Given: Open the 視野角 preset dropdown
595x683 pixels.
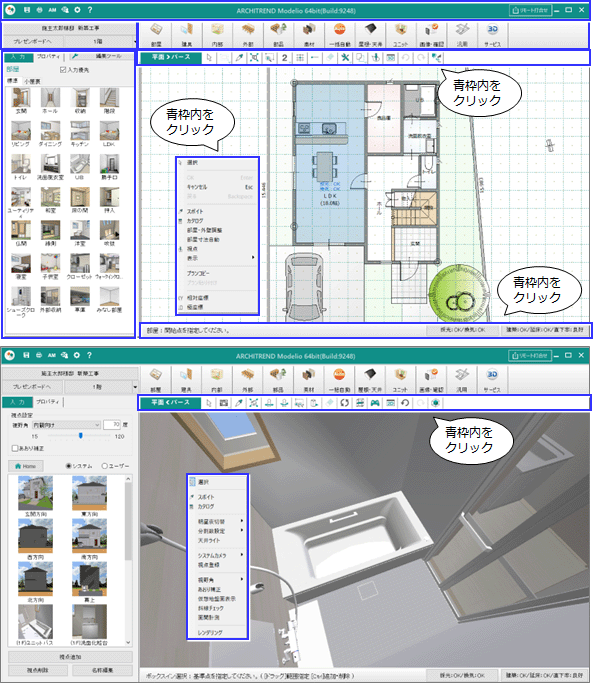Looking at the screenshot, I should [67, 425].
